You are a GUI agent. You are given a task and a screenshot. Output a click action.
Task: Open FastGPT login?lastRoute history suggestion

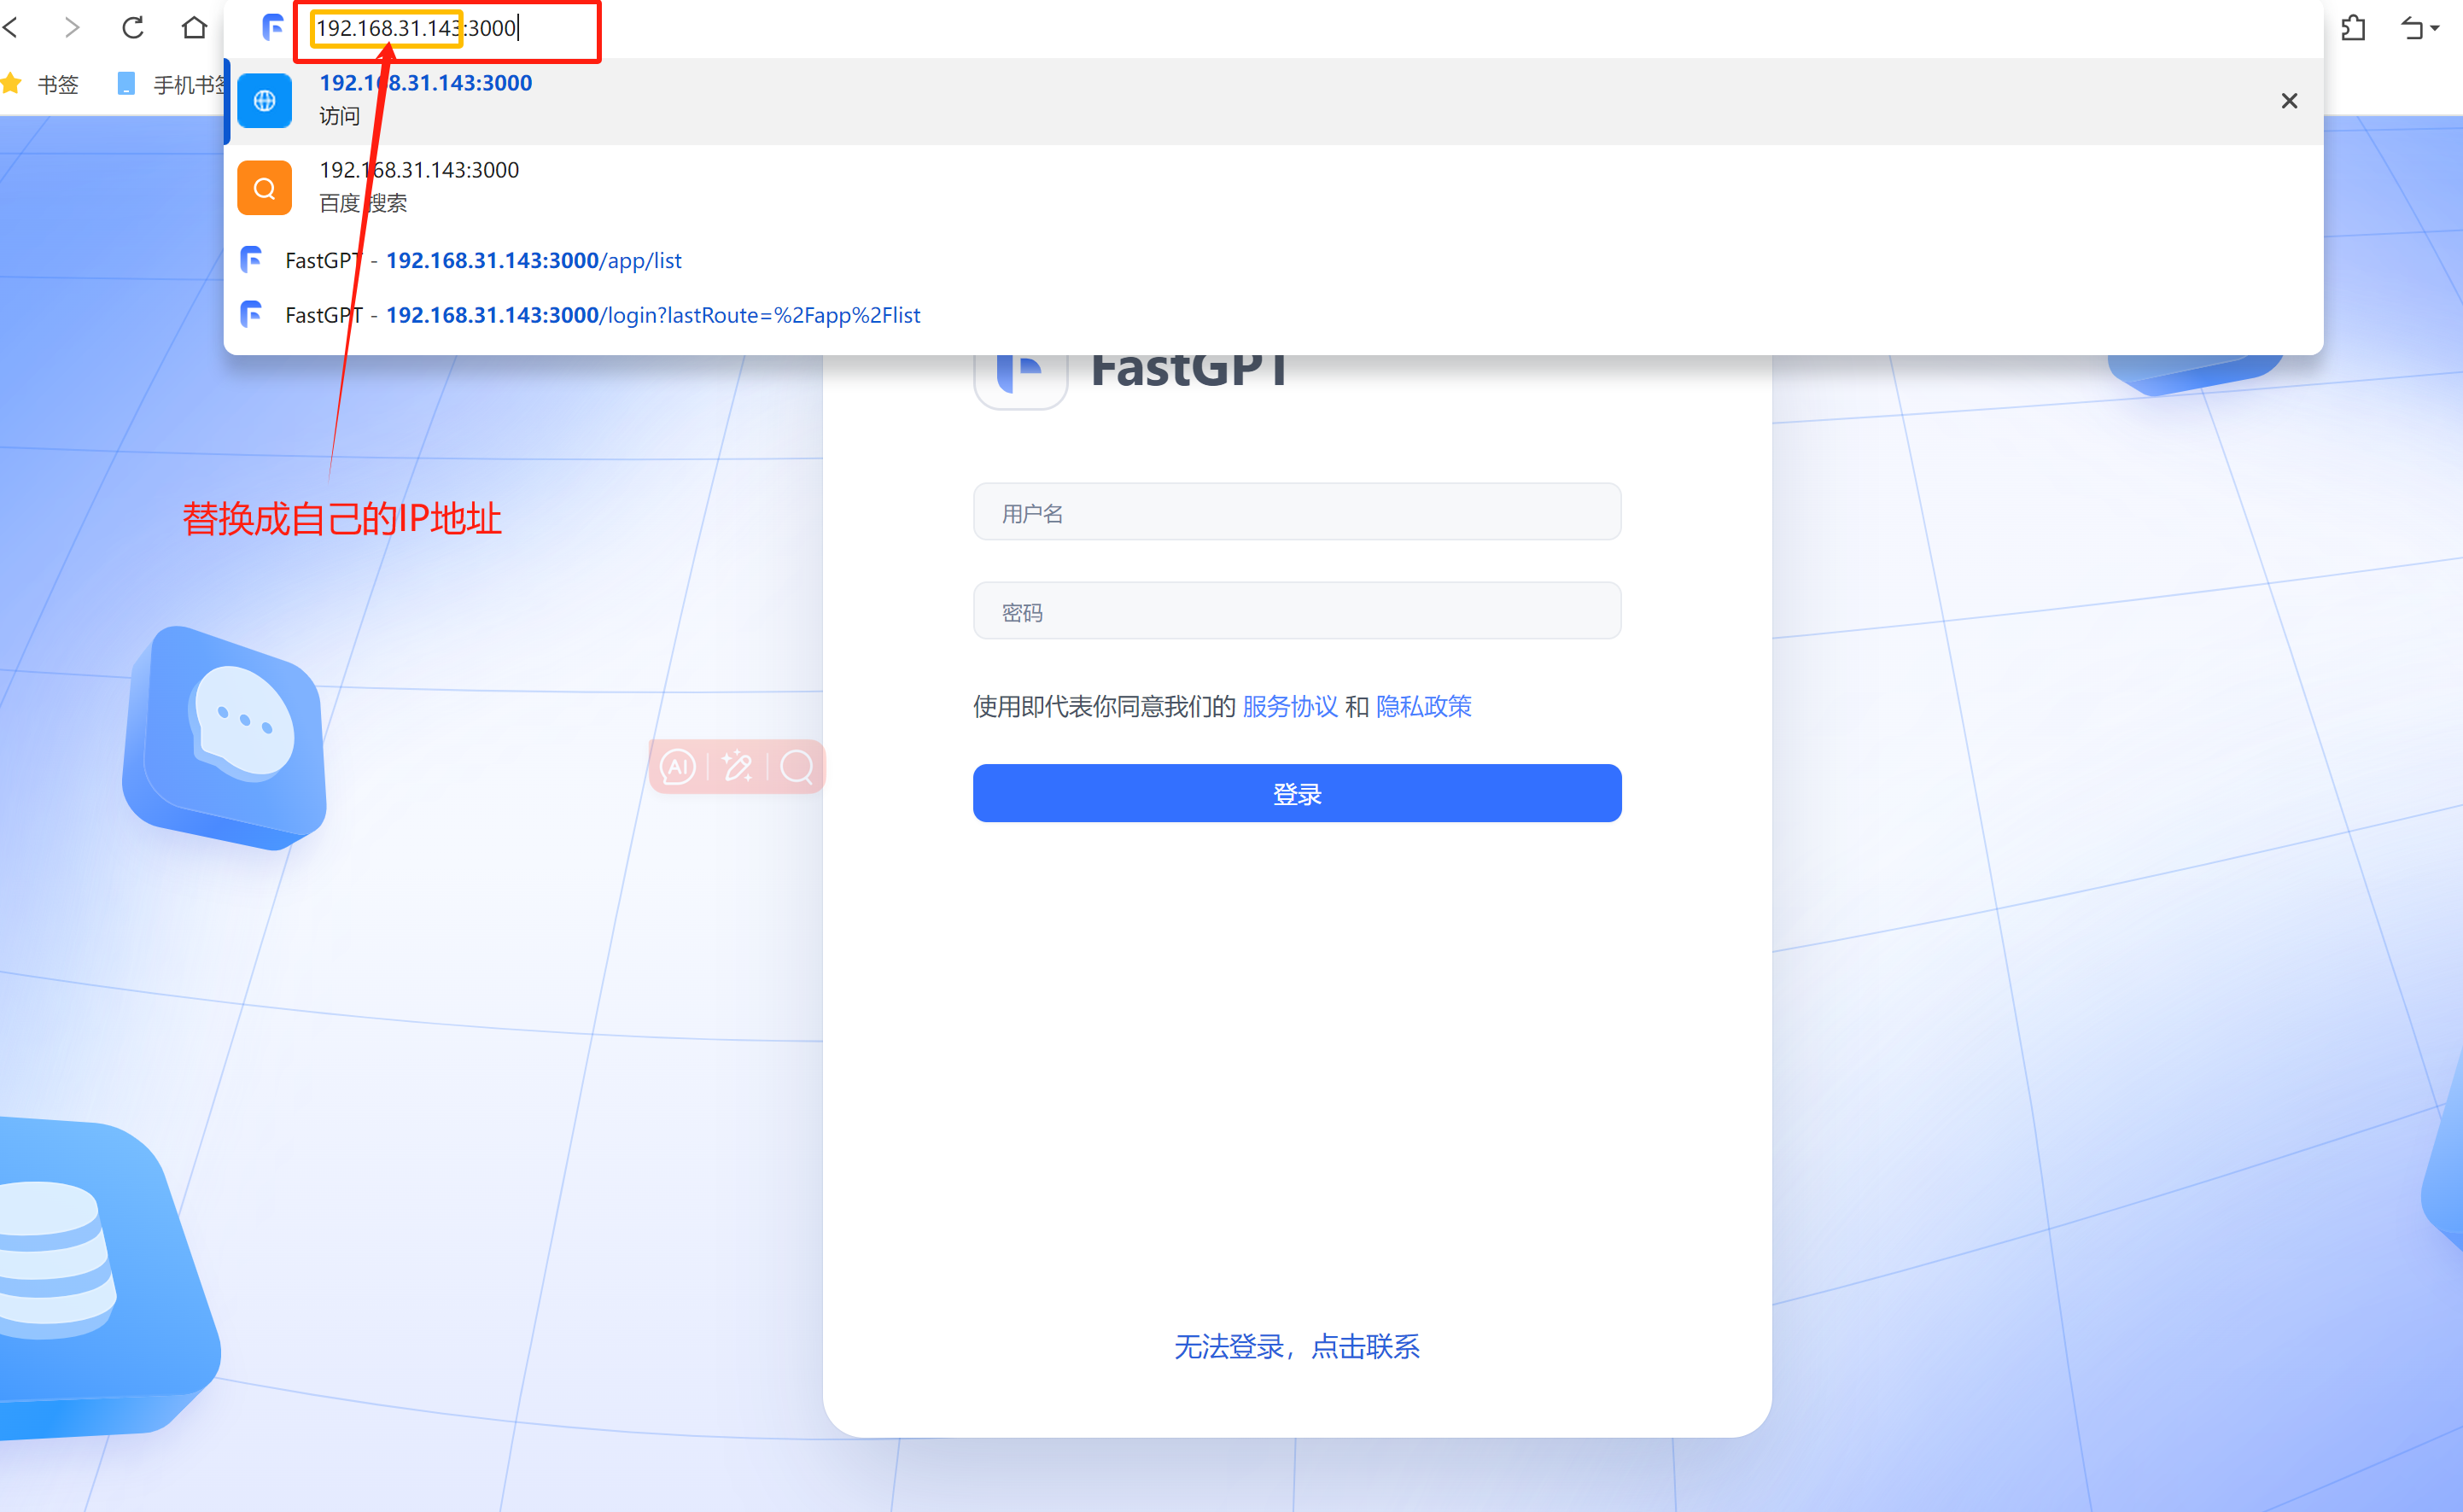point(1272,315)
